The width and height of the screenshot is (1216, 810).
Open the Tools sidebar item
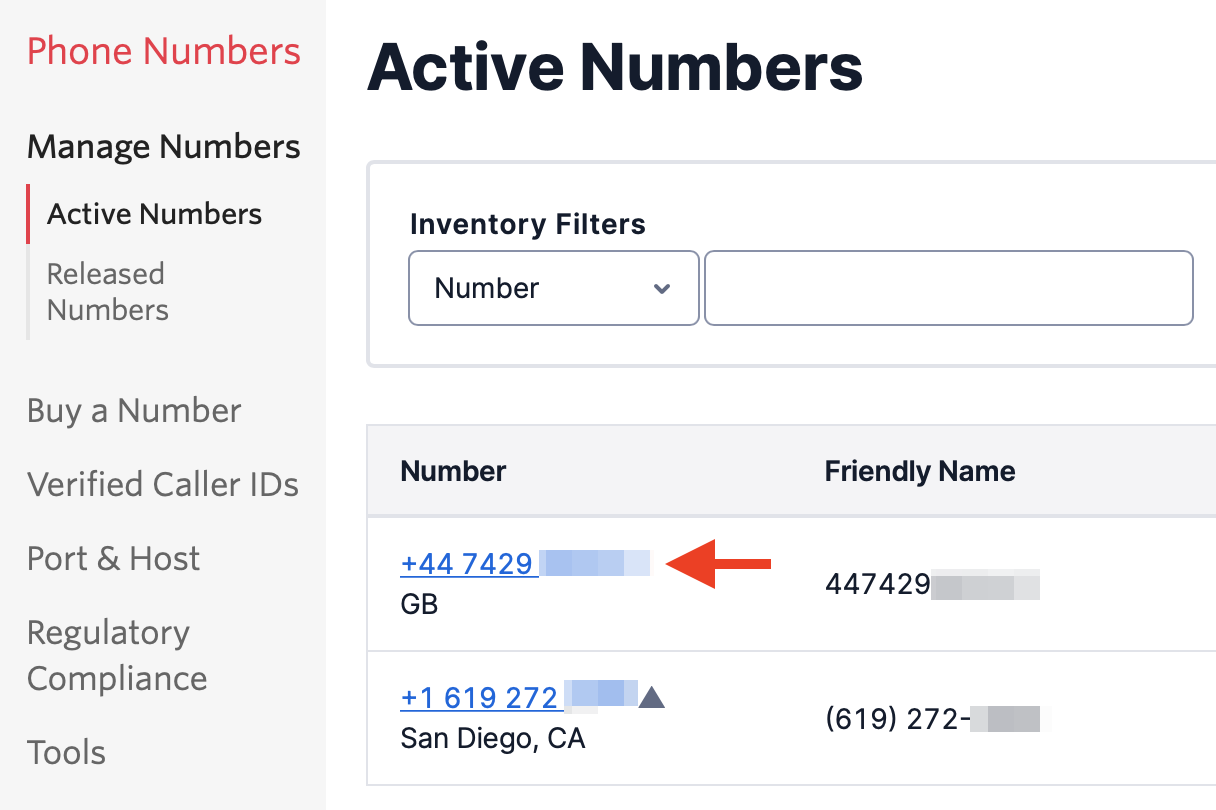pyautogui.click(x=66, y=752)
